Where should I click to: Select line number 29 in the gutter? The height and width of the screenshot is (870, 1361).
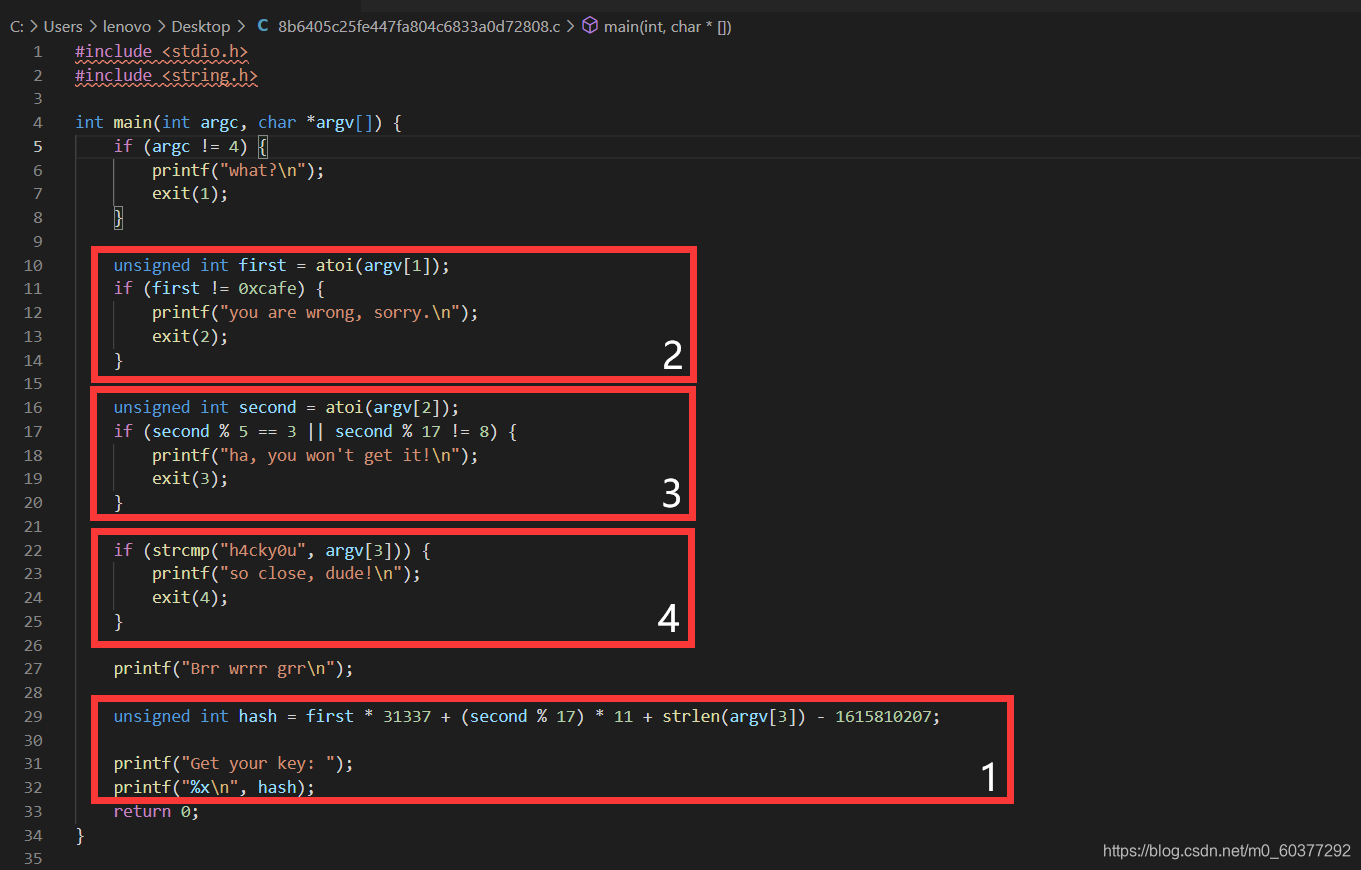coord(32,716)
